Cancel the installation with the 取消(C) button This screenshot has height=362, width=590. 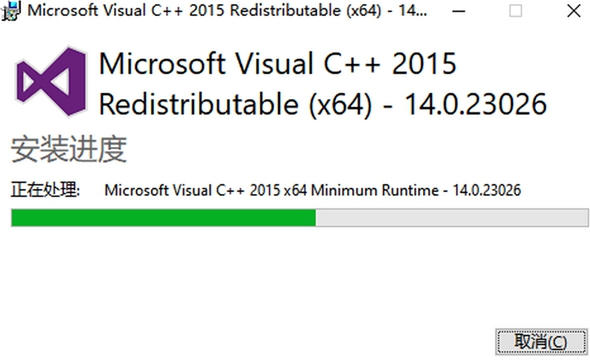point(541,342)
